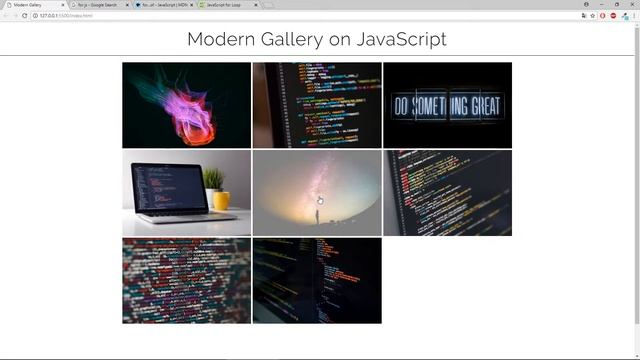640x360 pixels.
Task: Open the Chrome profile icon in title bar
Action: 586,4
